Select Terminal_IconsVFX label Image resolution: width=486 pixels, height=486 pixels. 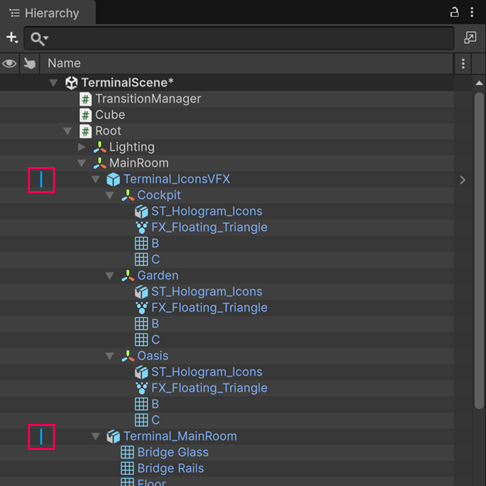(177, 179)
